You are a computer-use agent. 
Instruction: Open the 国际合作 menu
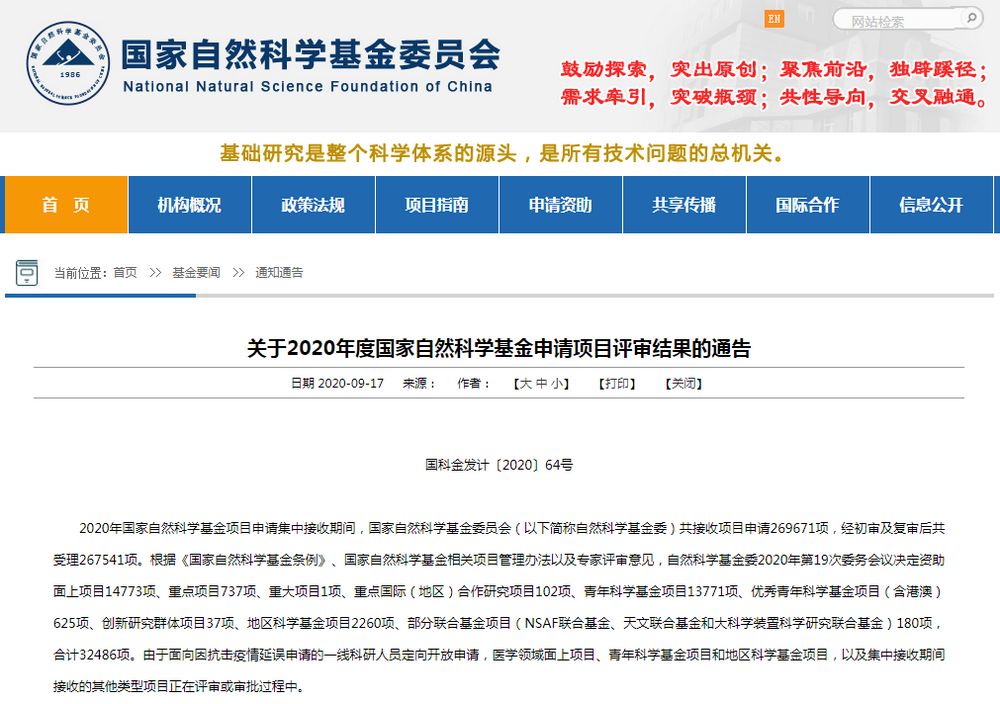[807, 205]
